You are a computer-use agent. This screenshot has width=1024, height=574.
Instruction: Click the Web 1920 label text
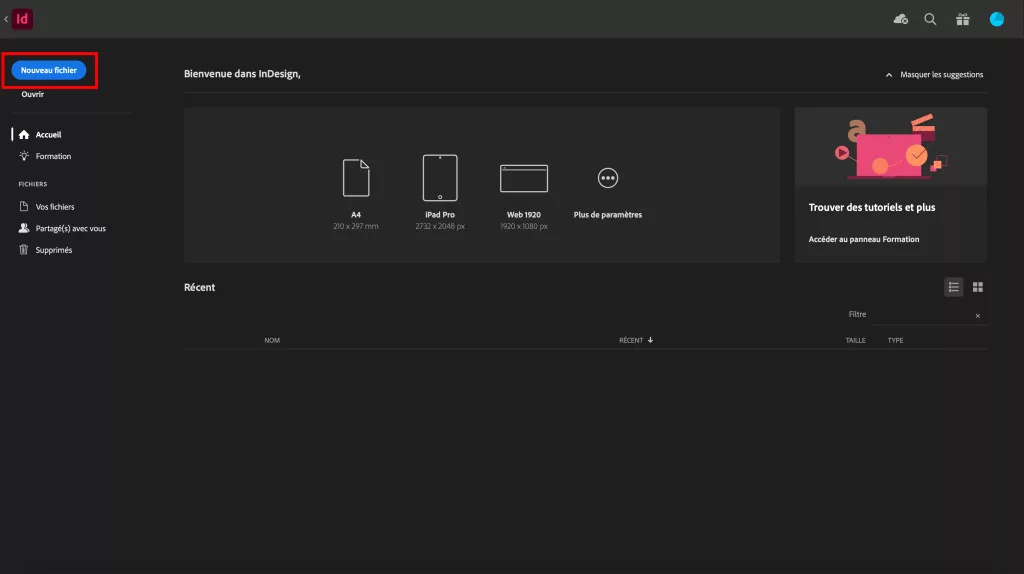[524, 214]
